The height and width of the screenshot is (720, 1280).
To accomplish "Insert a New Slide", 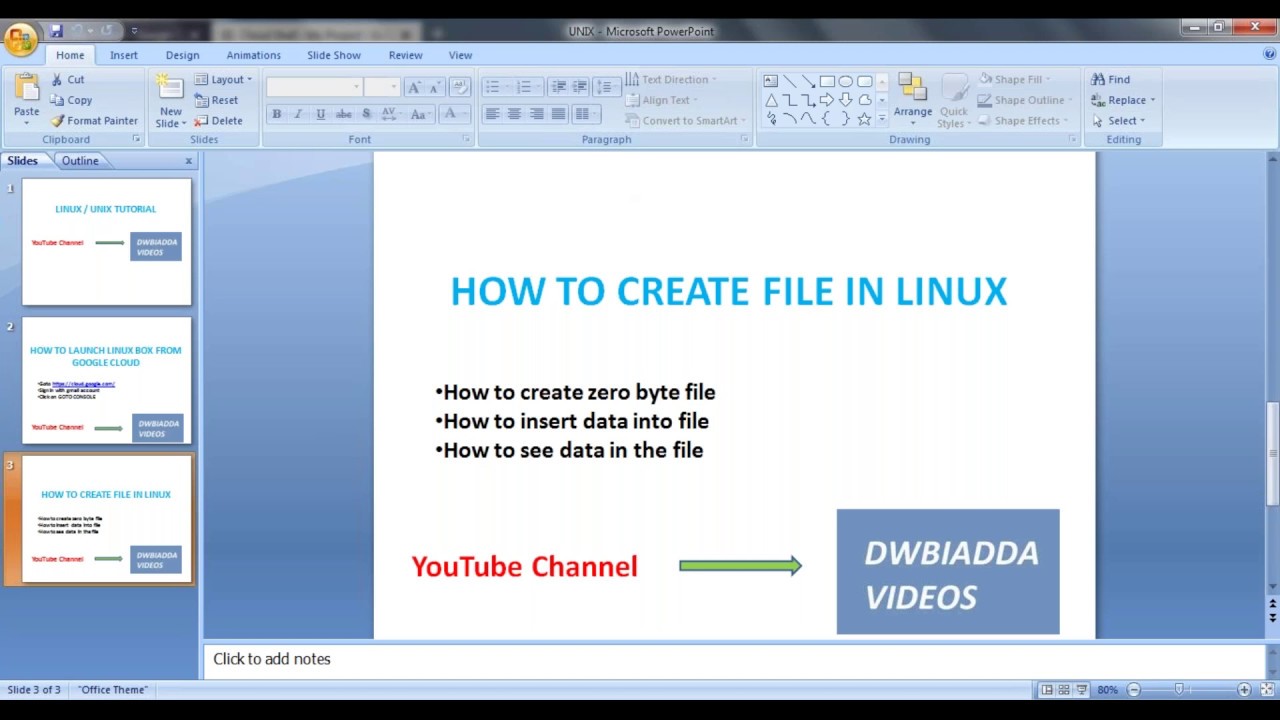I will click(x=171, y=100).
